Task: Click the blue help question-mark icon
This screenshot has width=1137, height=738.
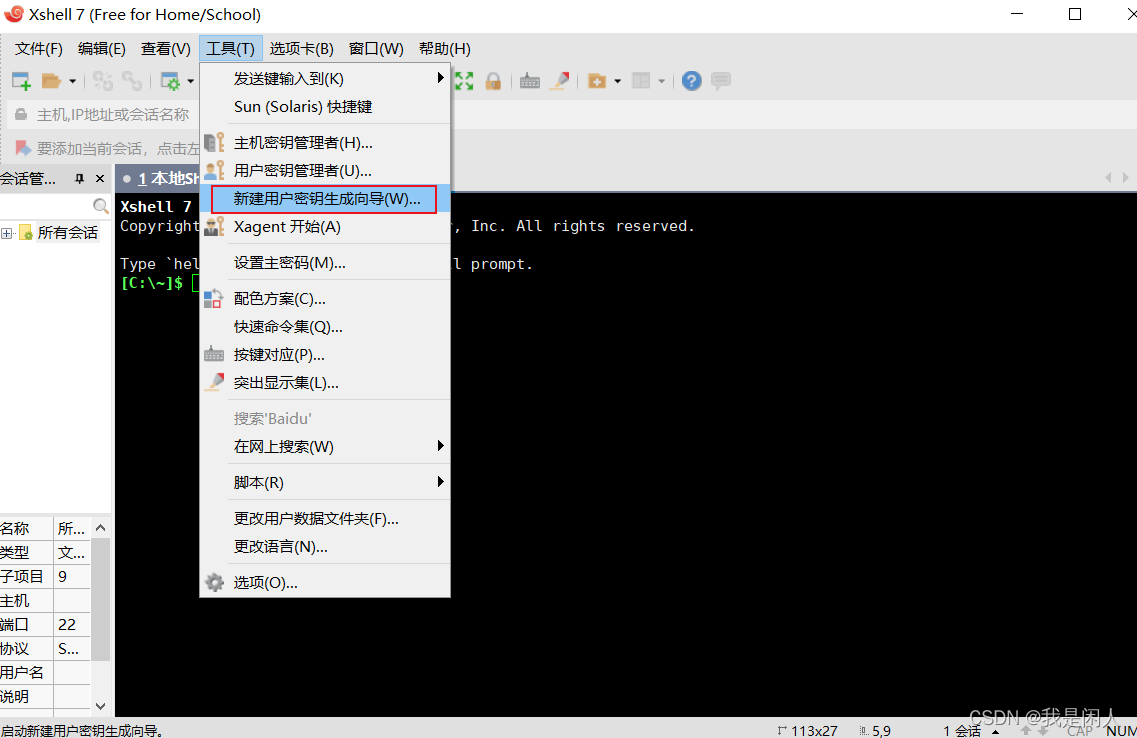Action: [x=692, y=81]
